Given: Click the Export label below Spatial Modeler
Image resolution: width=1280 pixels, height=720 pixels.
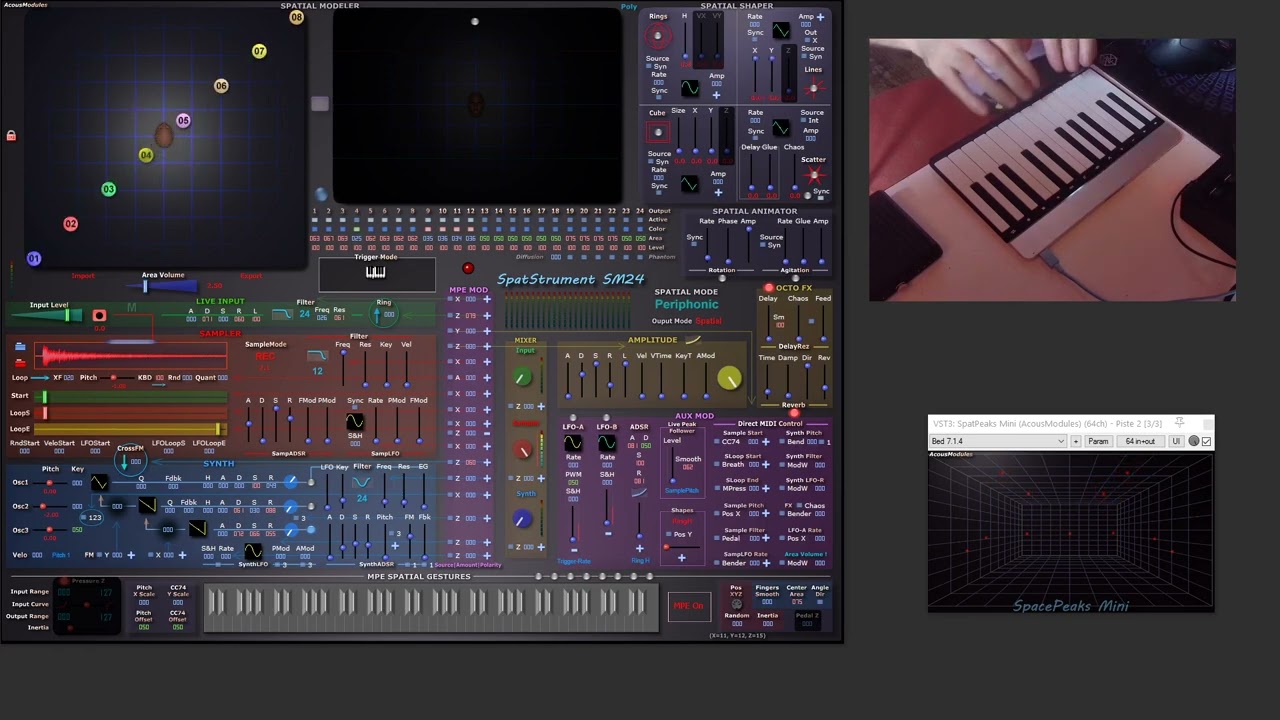Looking at the screenshot, I should point(251,276).
